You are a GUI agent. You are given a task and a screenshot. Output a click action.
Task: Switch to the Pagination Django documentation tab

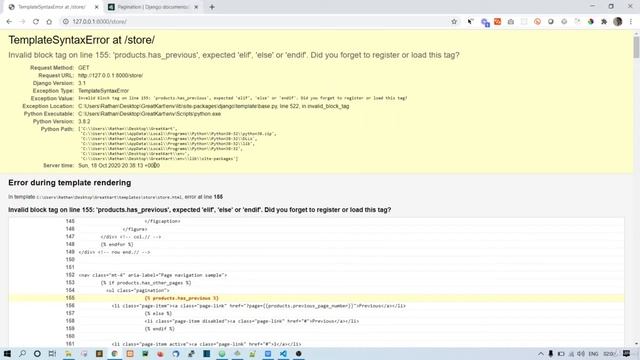pos(153,7)
